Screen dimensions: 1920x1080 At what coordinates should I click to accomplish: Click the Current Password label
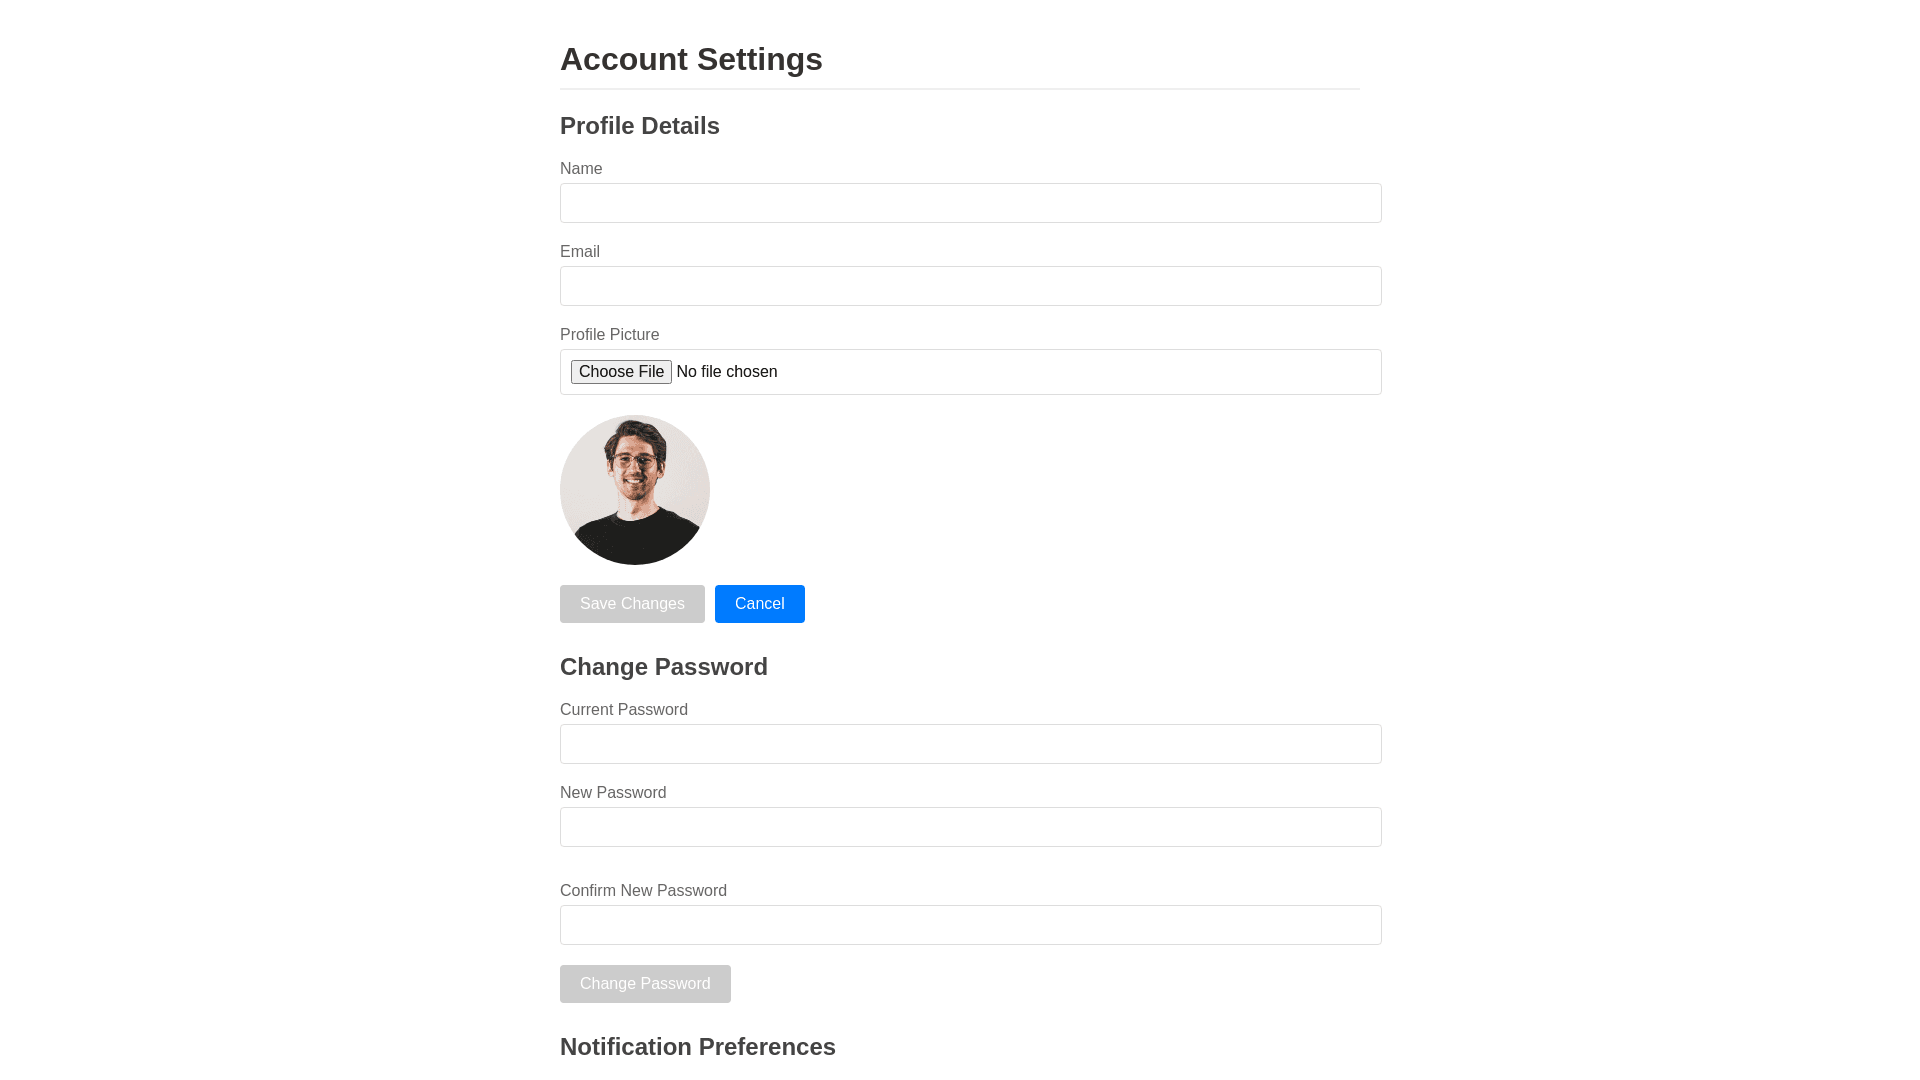(x=624, y=710)
